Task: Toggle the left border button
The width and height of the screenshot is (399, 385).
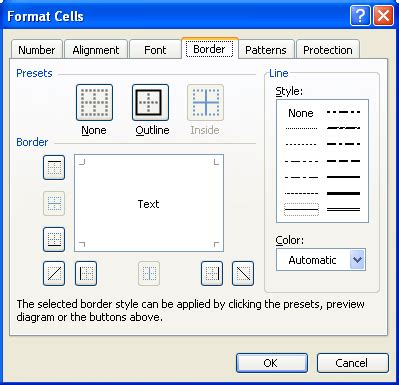Action: [x=86, y=274]
